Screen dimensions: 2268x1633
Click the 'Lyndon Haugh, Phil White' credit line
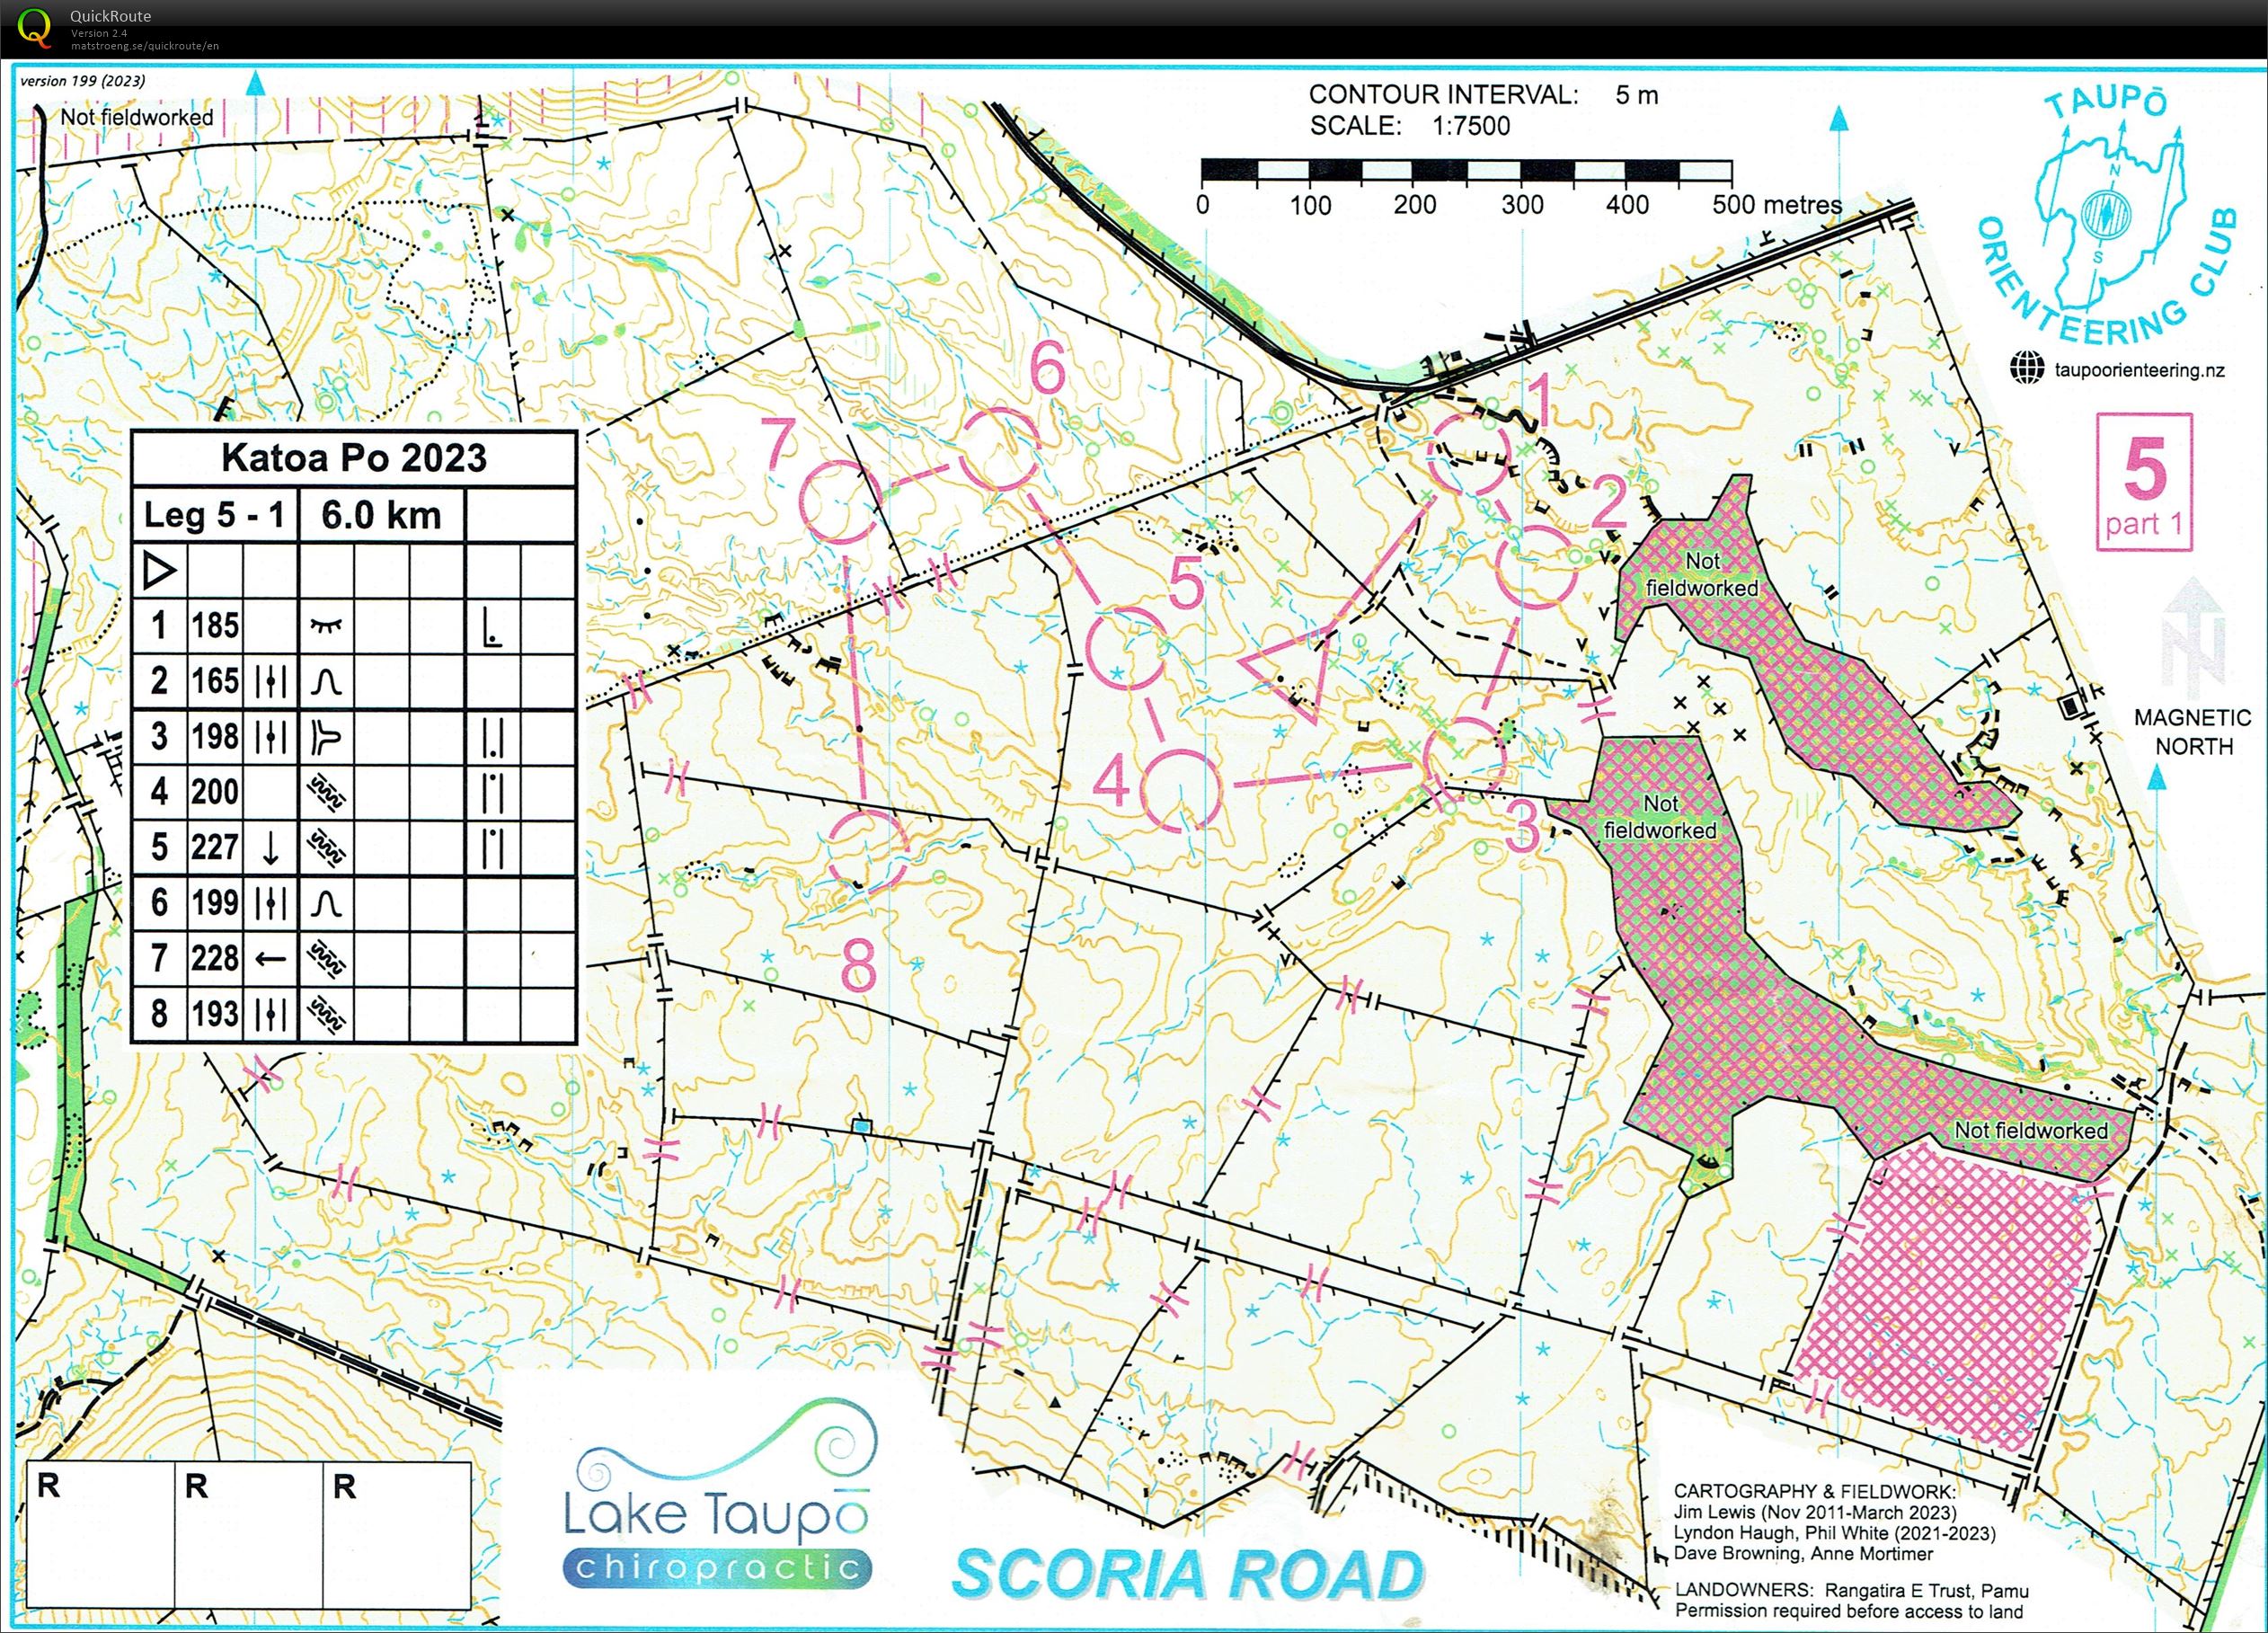click(1835, 1533)
